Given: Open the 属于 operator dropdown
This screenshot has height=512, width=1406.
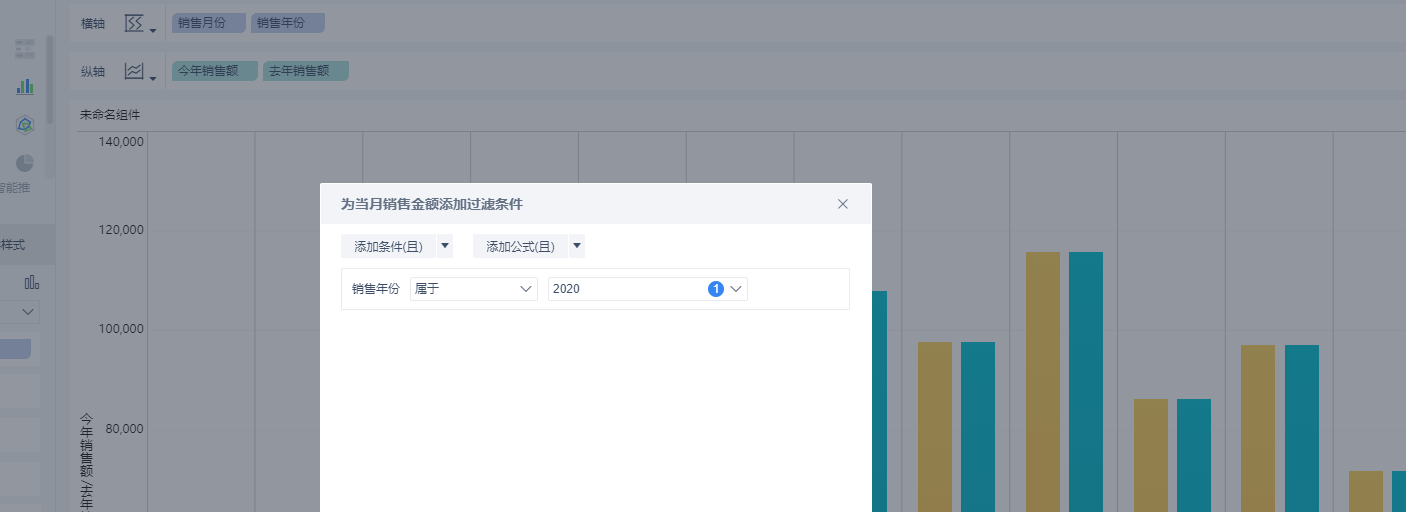Looking at the screenshot, I should pos(474,289).
